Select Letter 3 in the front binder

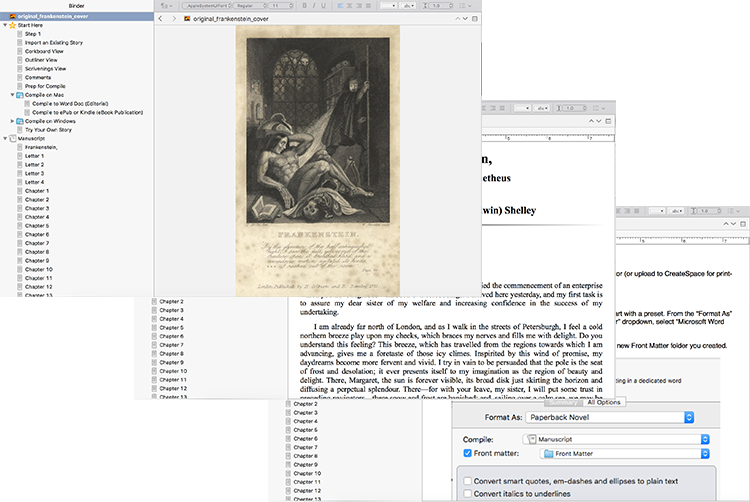point(34,173)
